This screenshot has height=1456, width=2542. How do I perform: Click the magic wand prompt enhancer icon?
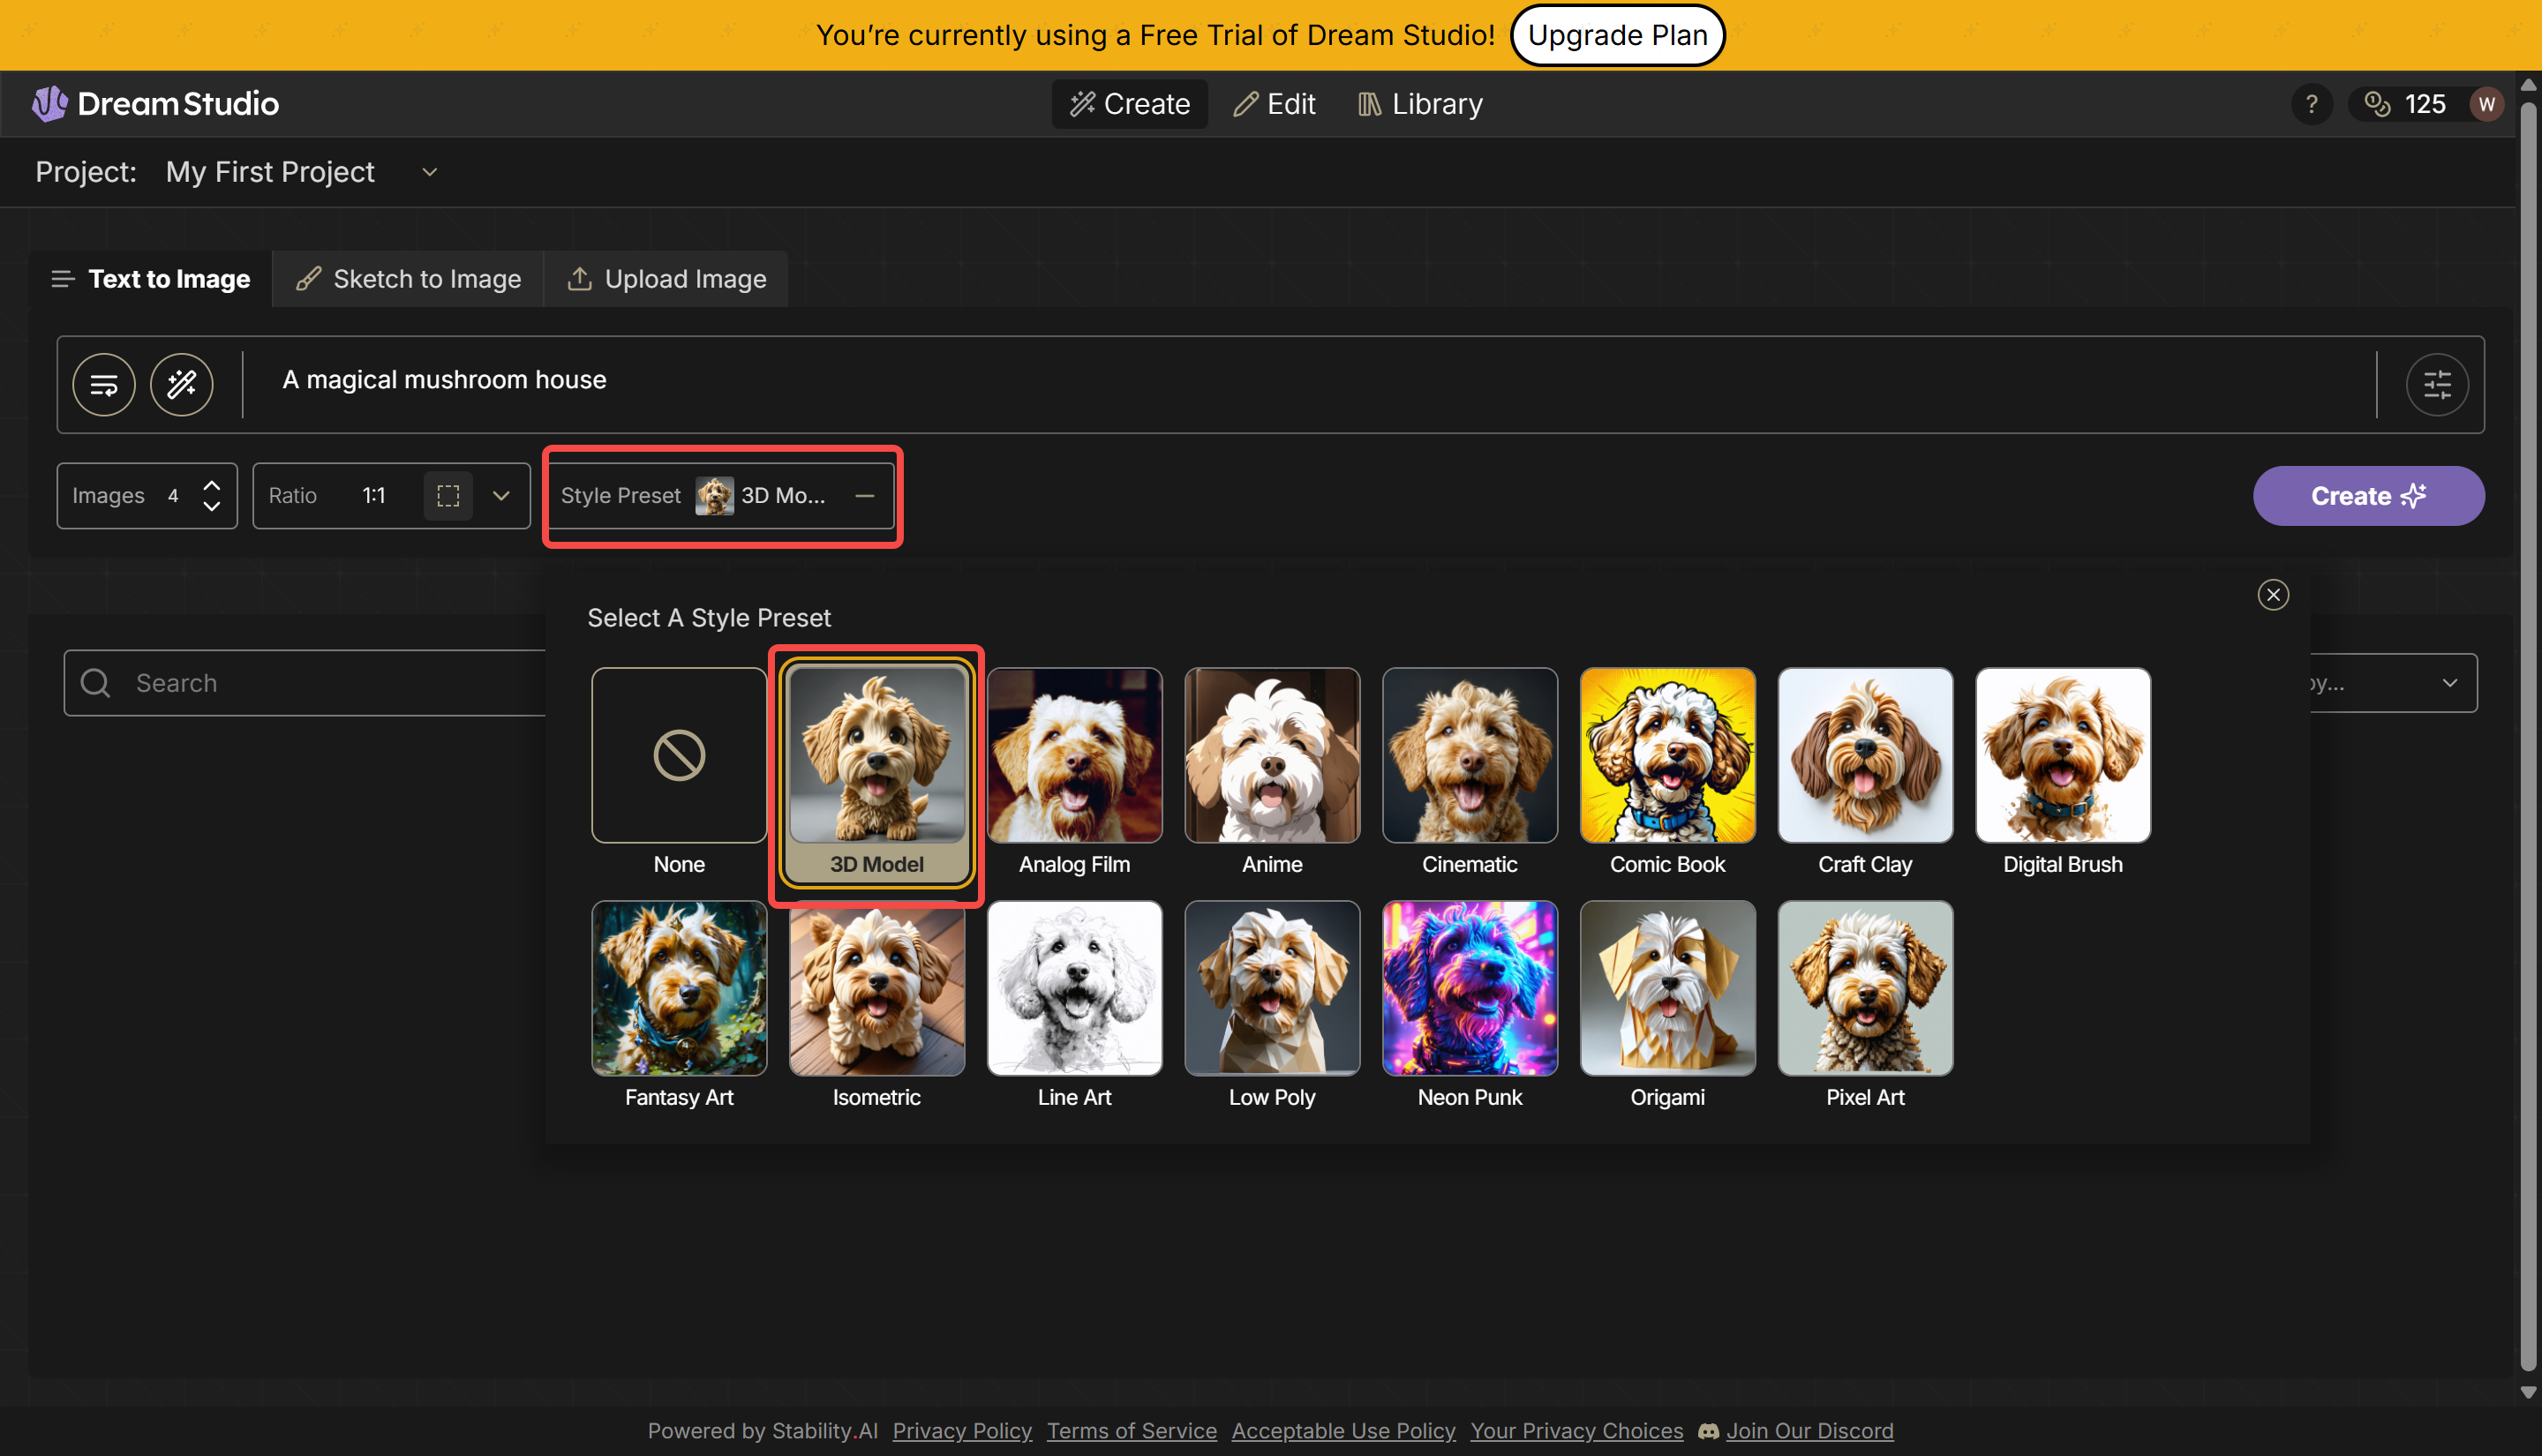(x=181, y=384)
